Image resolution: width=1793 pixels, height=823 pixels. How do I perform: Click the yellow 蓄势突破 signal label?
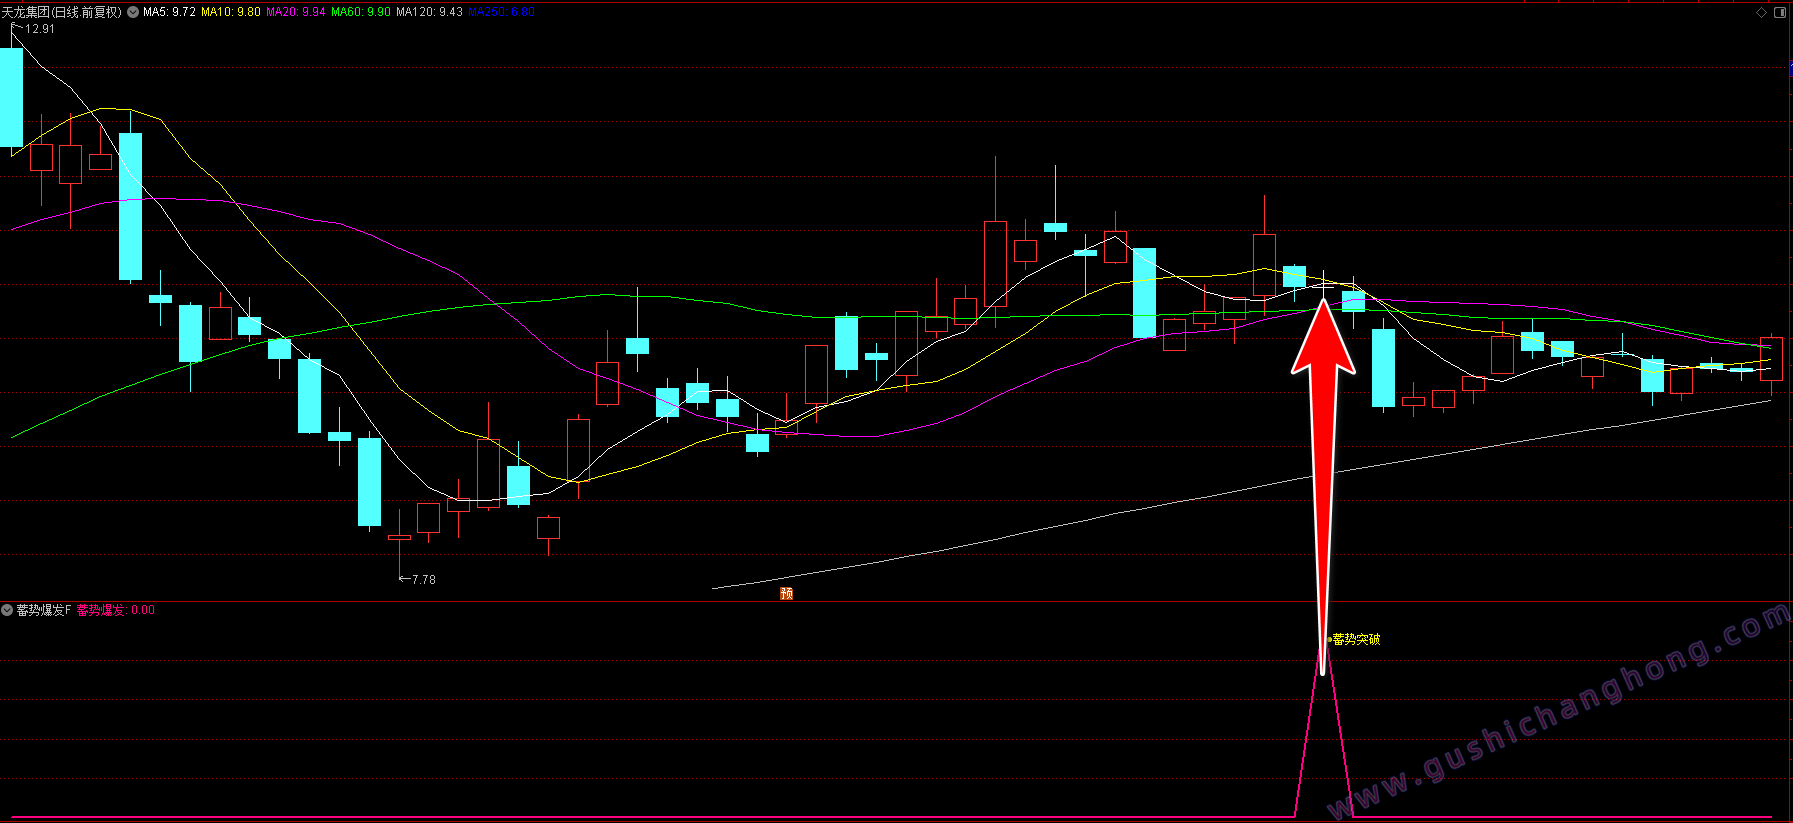point(1356,639)
